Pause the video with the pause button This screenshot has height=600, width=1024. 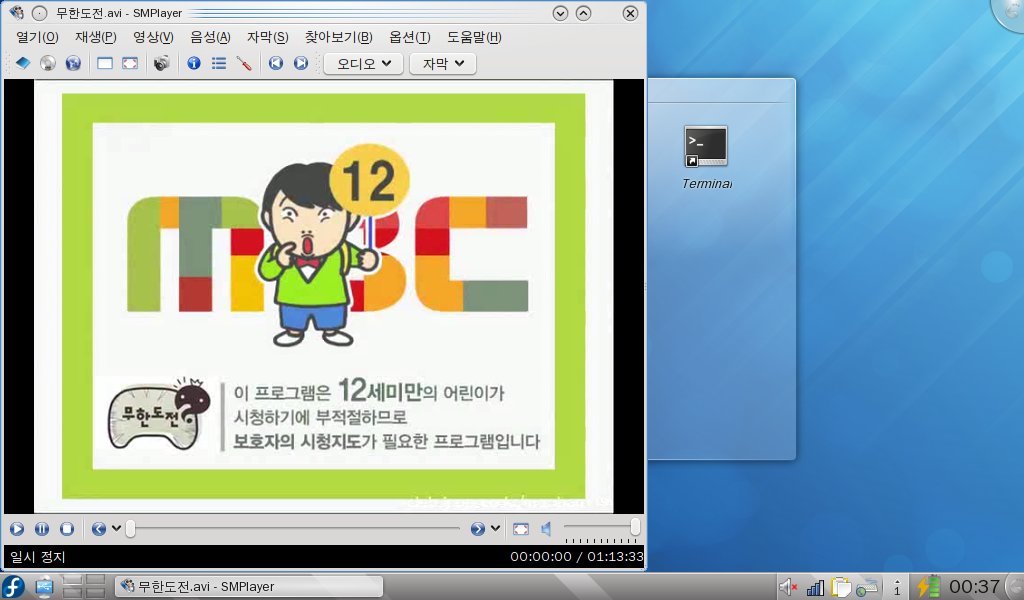42,529
